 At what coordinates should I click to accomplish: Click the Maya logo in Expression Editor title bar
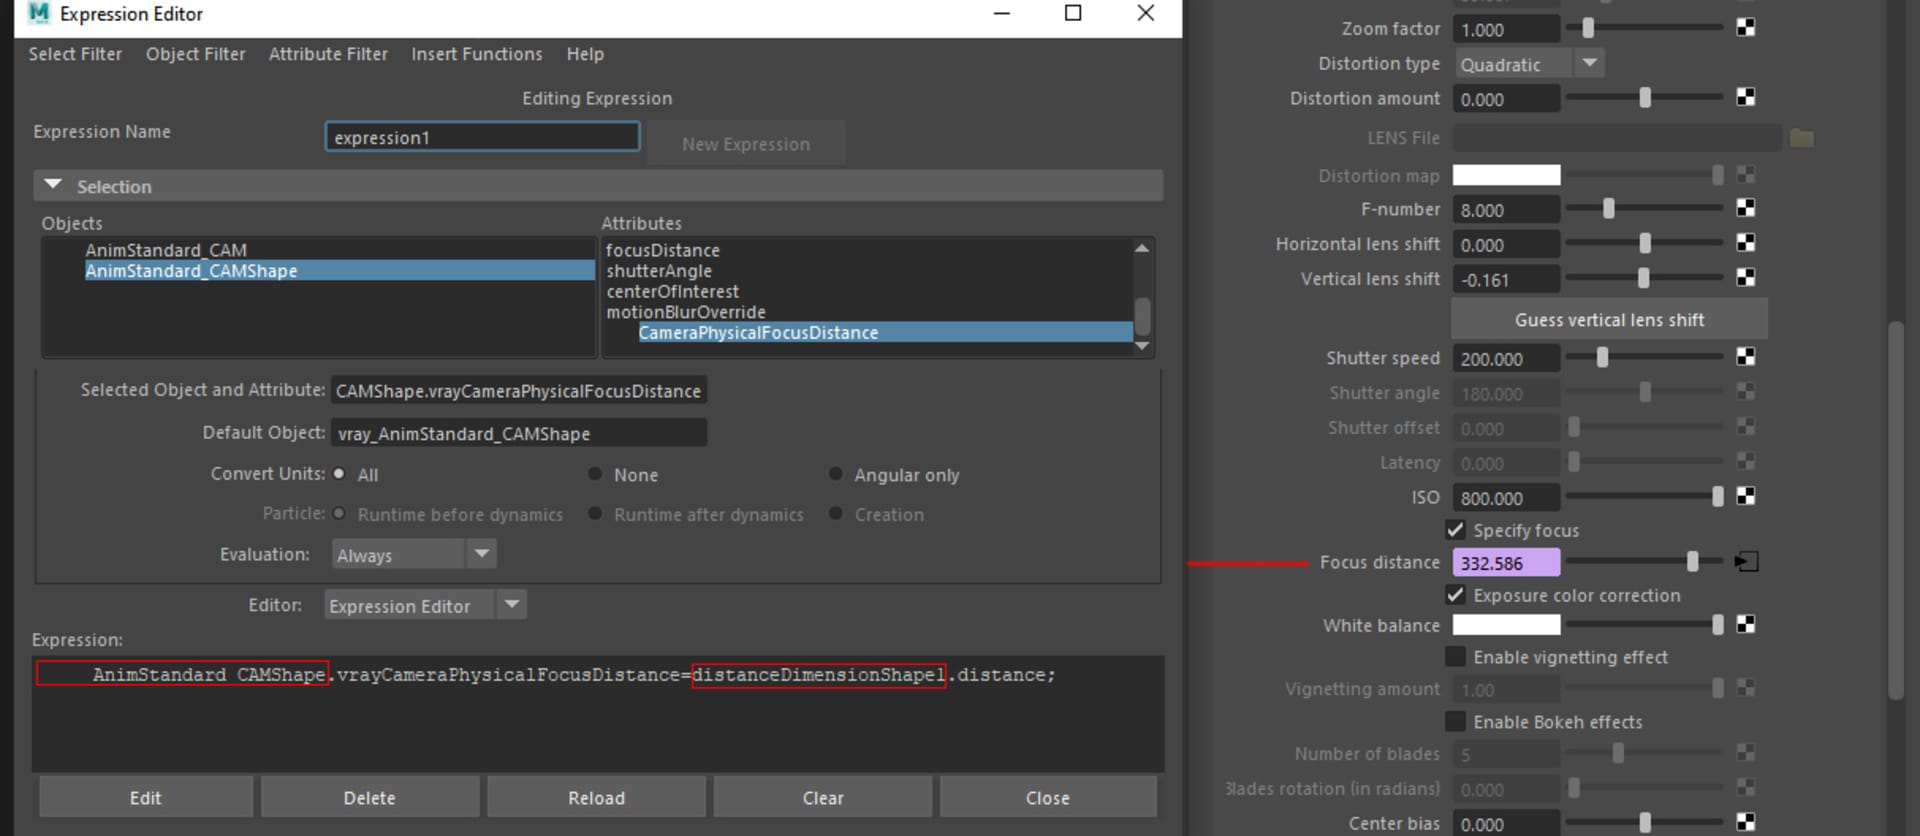pyautogui.click(x=38, y=13)
